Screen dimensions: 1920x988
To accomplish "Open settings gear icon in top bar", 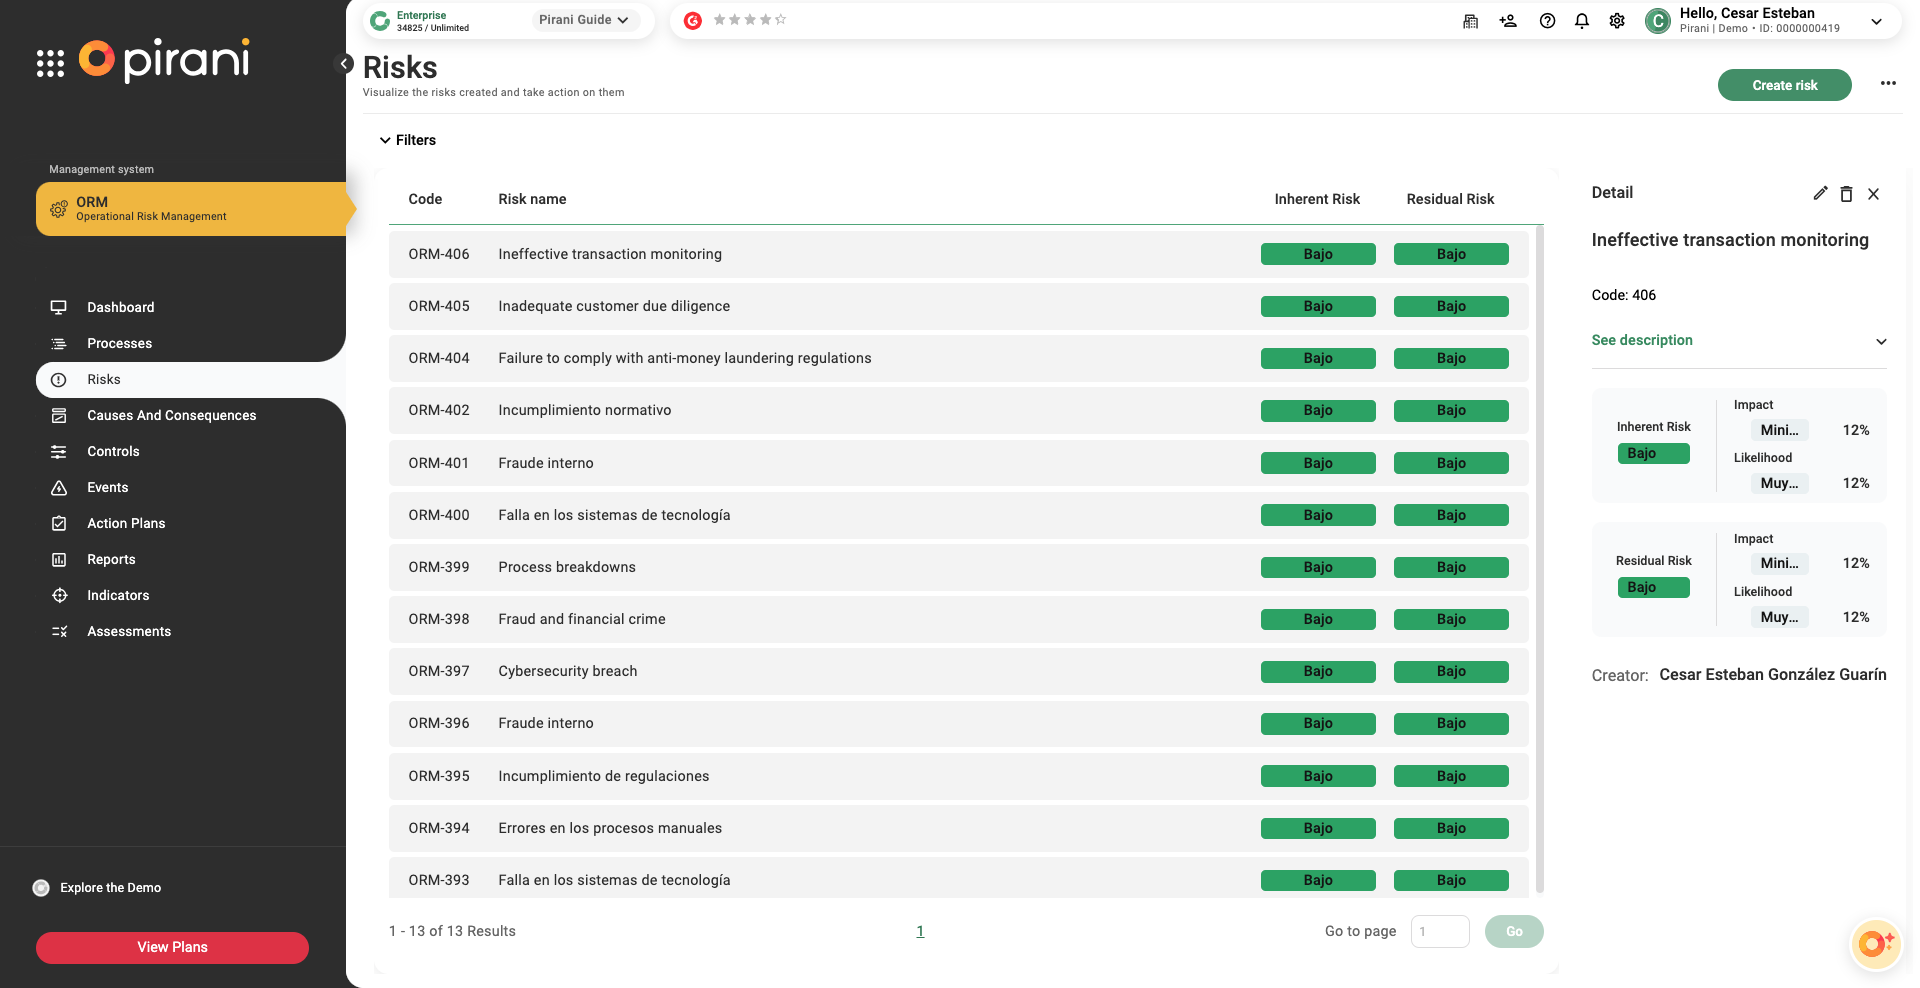I will point(1616,21).
